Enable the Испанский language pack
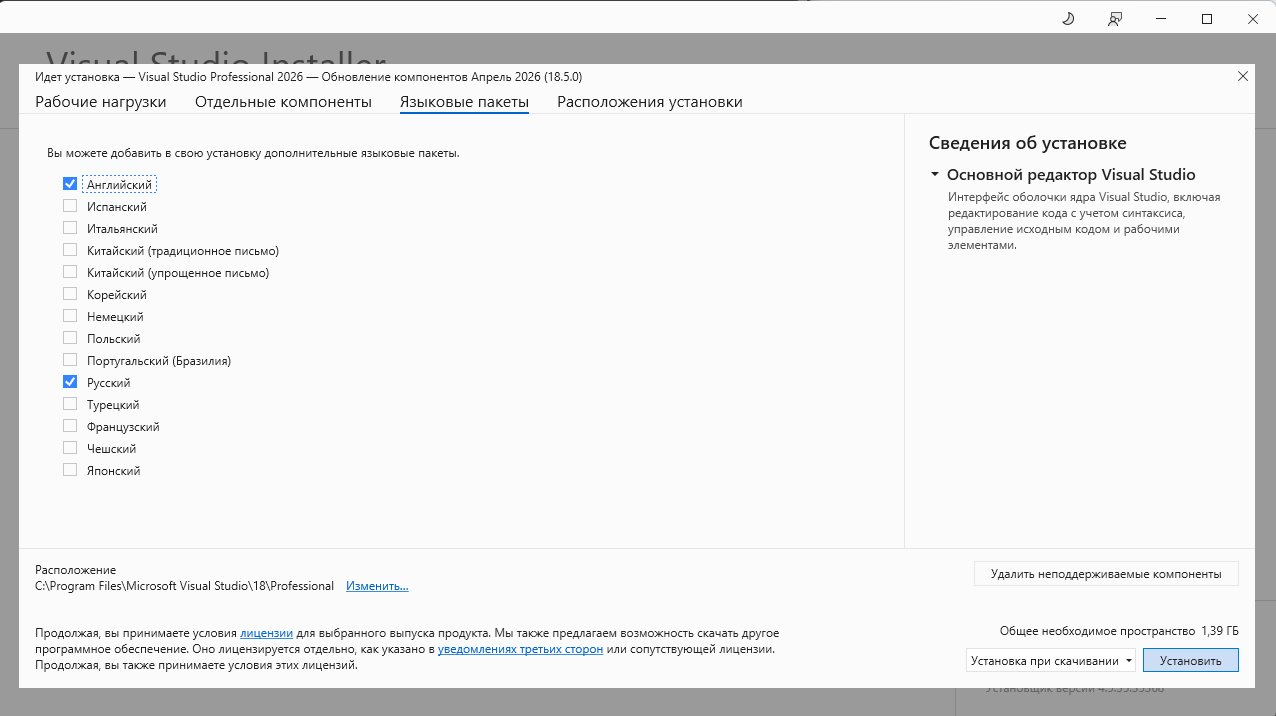The image size is (1276, 716). coord(70,206)
